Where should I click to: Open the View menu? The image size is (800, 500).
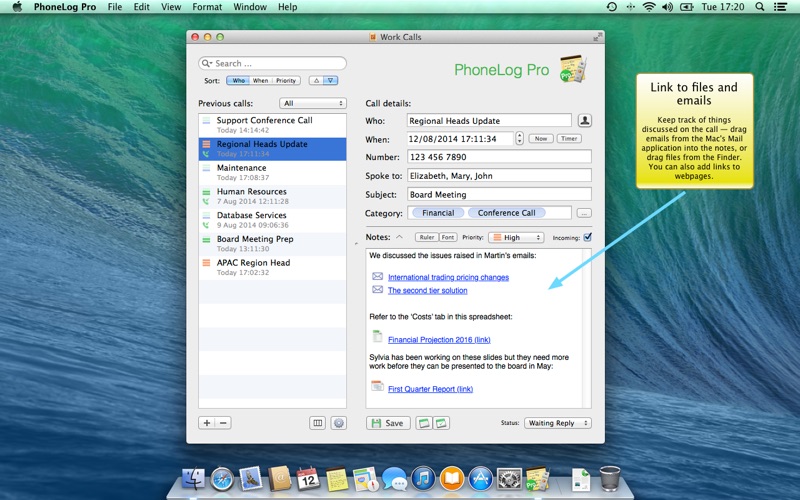[171, 7]
